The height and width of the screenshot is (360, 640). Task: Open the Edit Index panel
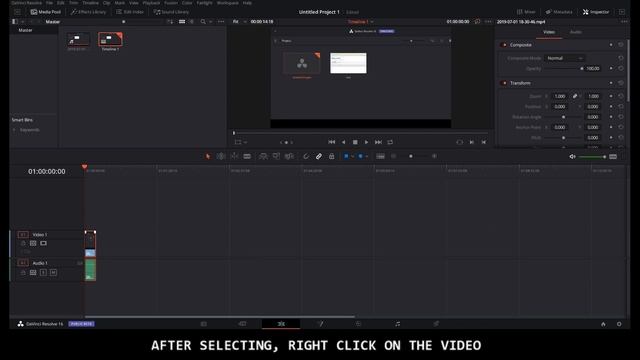(x=130, y=12)
